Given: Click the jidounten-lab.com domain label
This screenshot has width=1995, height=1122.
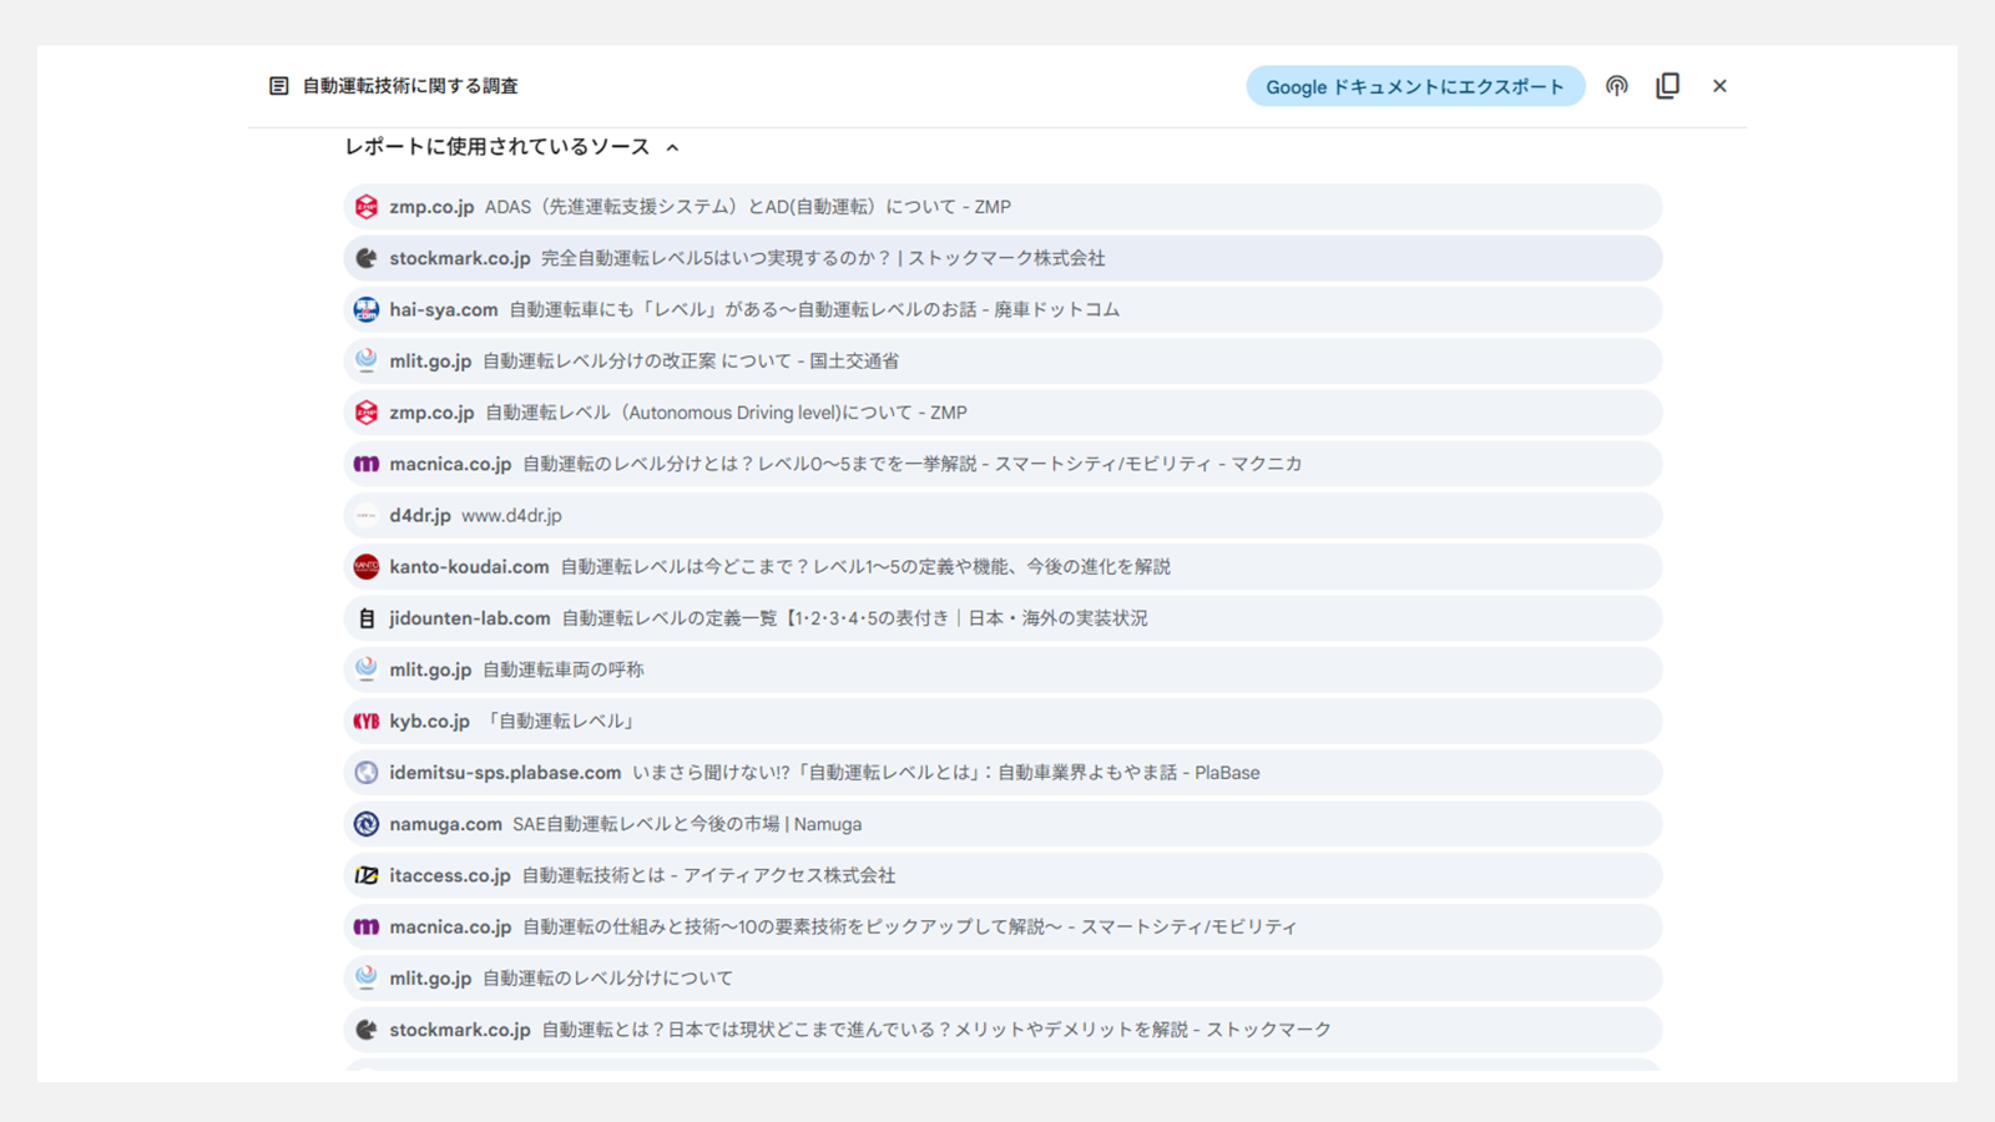Looking at the screenshot, I should click(469, 618).
